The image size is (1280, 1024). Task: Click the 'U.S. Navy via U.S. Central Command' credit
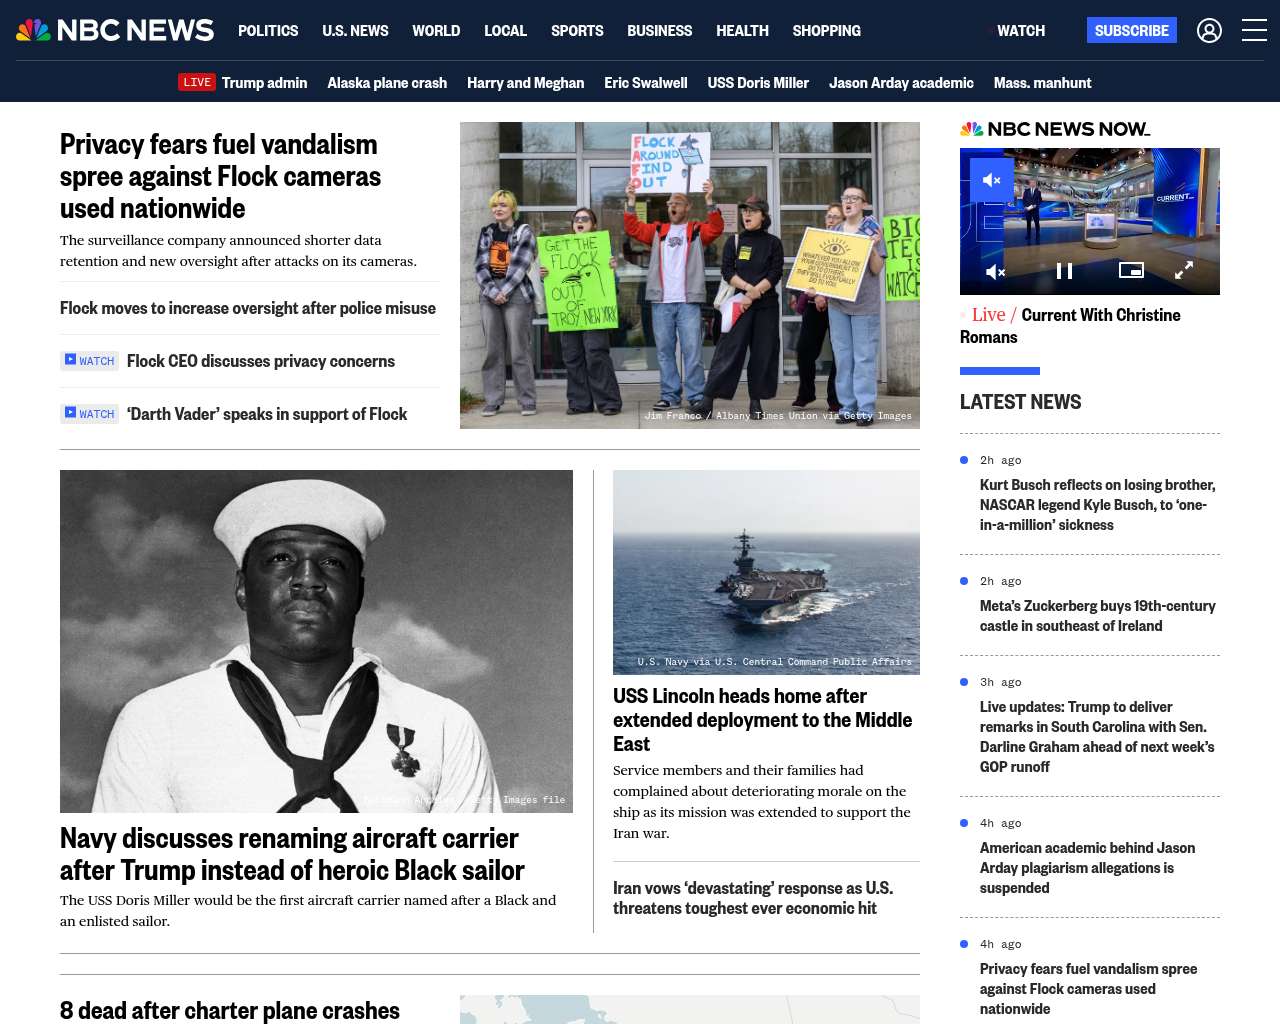775,662
